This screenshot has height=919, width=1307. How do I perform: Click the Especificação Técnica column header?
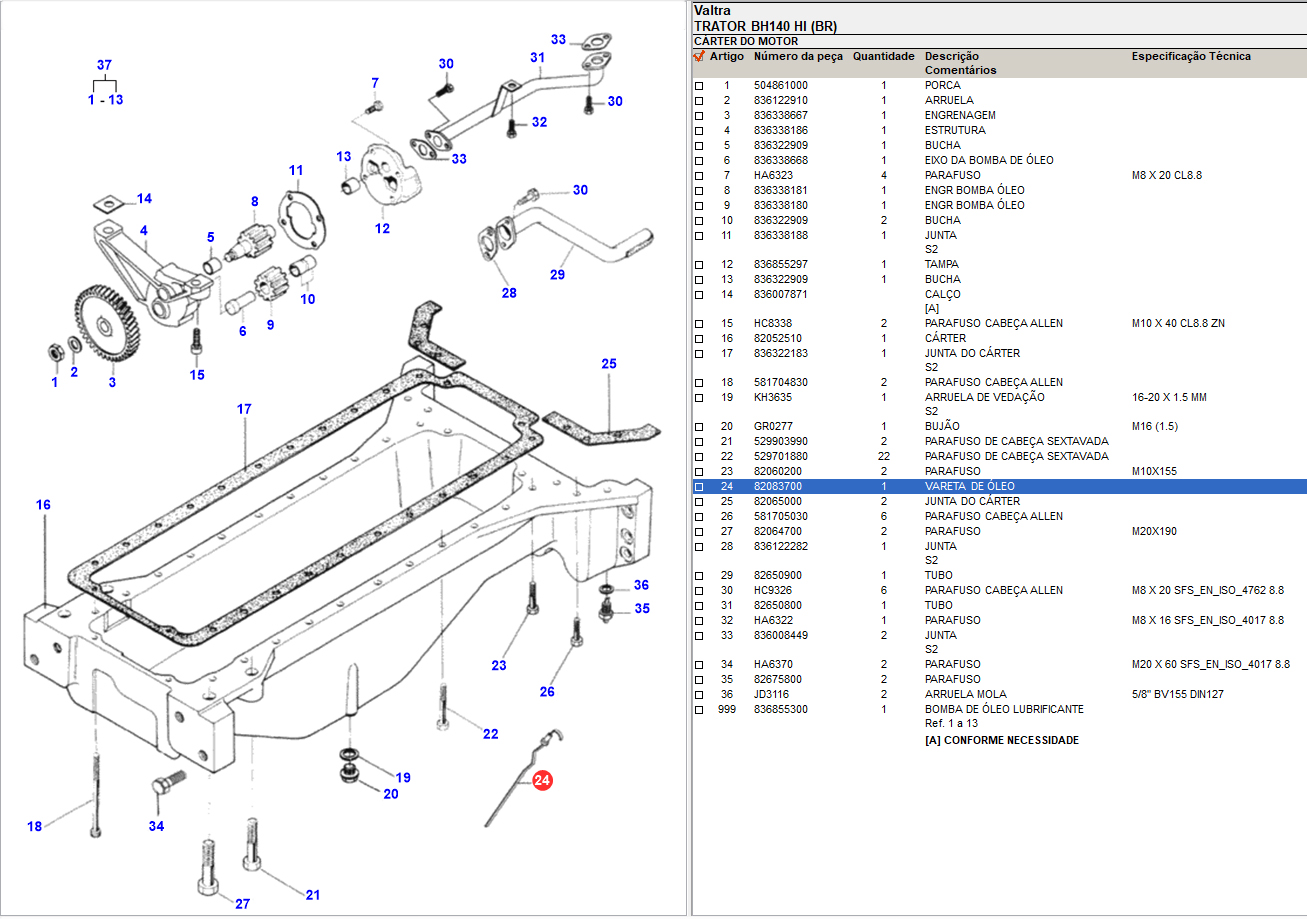[1190, 57]
